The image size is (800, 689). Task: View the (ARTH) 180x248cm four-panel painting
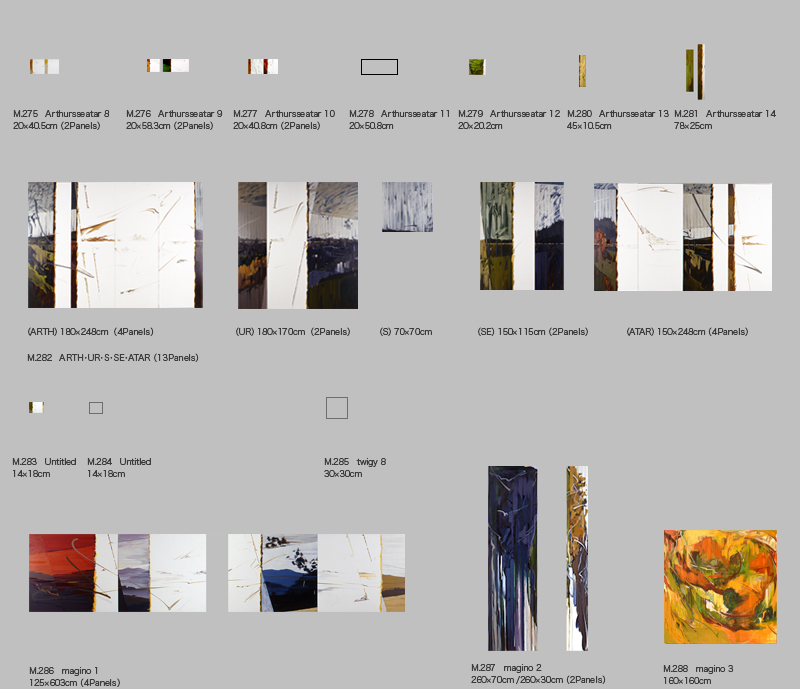tap(115, 245)
